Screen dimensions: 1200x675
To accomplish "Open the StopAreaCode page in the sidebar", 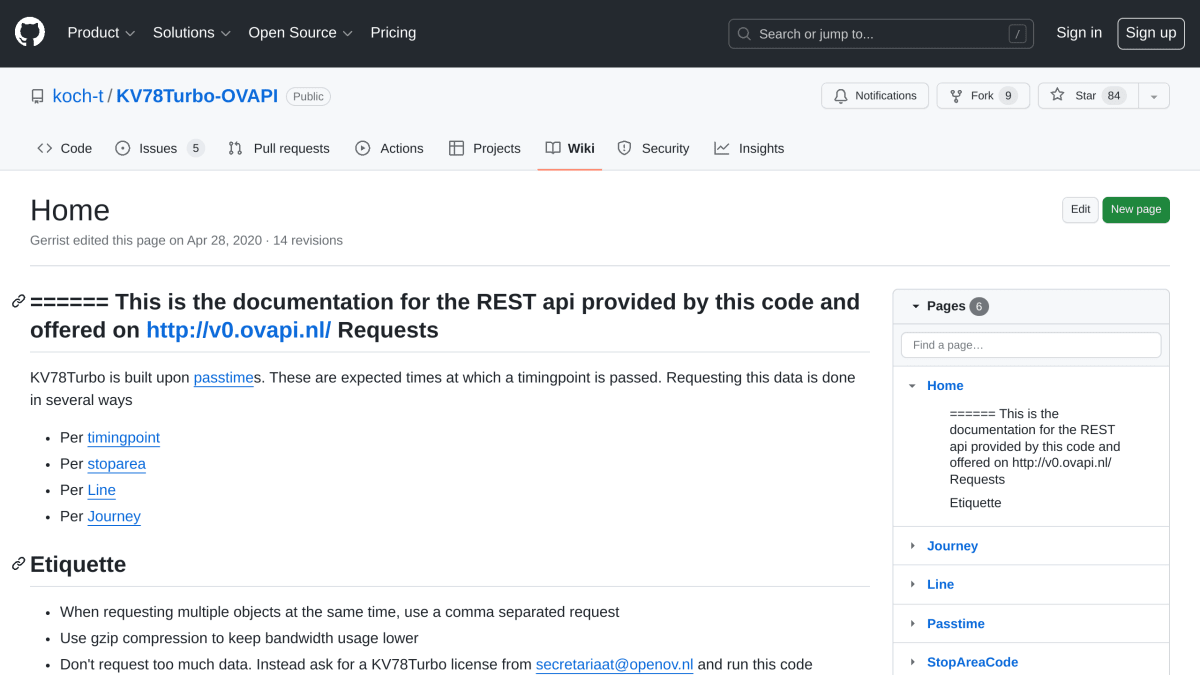I will point(973,662).
